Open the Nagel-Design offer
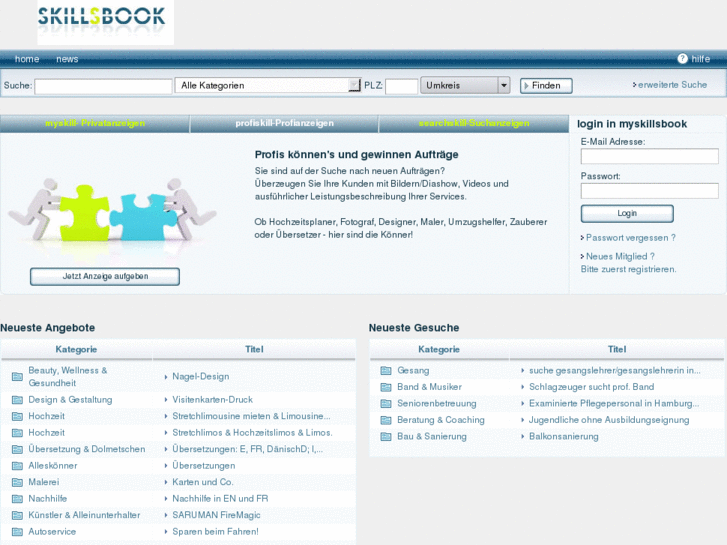This screenshot has height=545, width=727. [x=201, y=377]
